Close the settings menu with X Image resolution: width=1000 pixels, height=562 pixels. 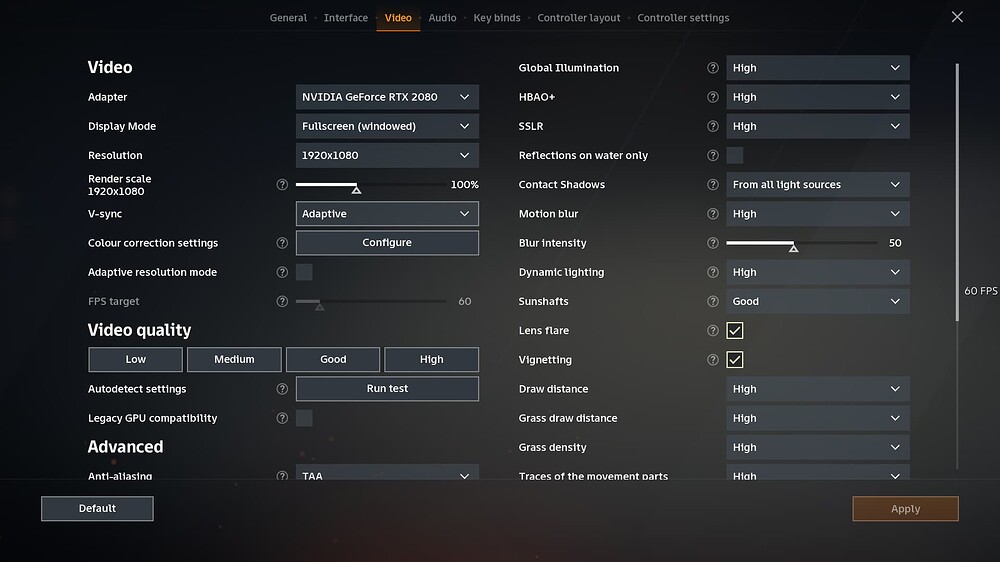pyautogui.click(x=957, y=17)
